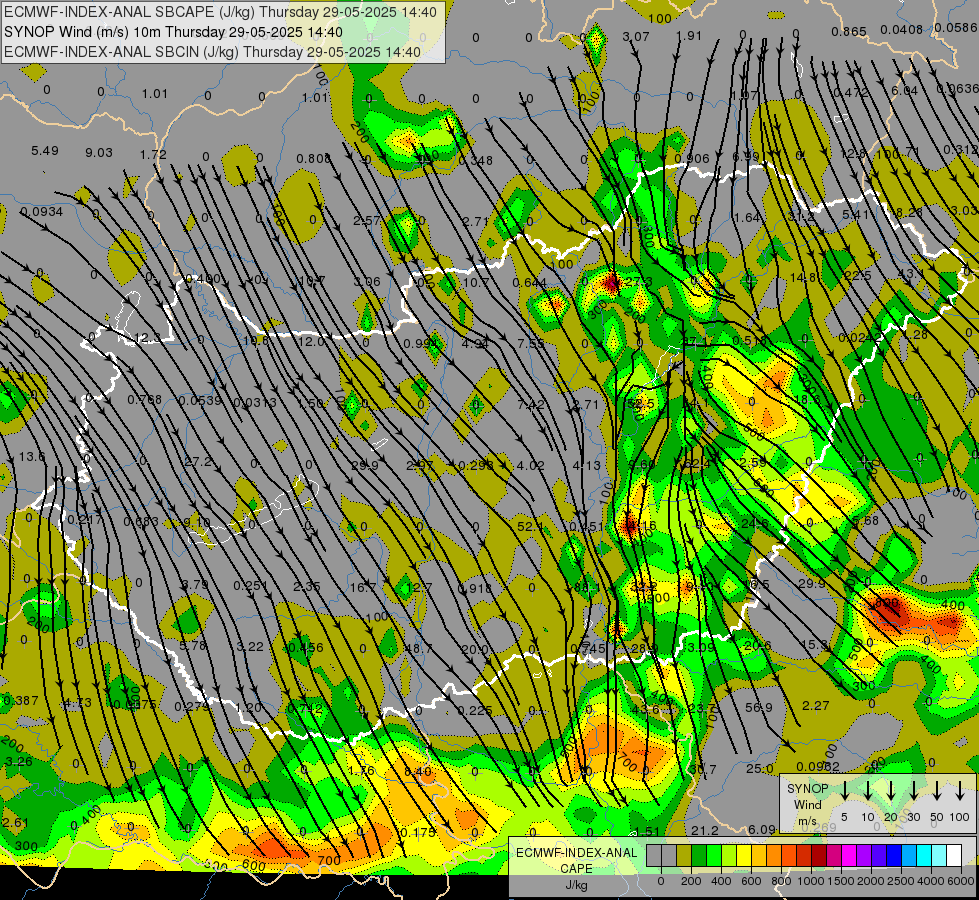Image resolution: width=979 pixels, height=900 pixels.
Task: Select the olive CAPE legend swatch
Action: pyautogui.click(x=684, y=856)
